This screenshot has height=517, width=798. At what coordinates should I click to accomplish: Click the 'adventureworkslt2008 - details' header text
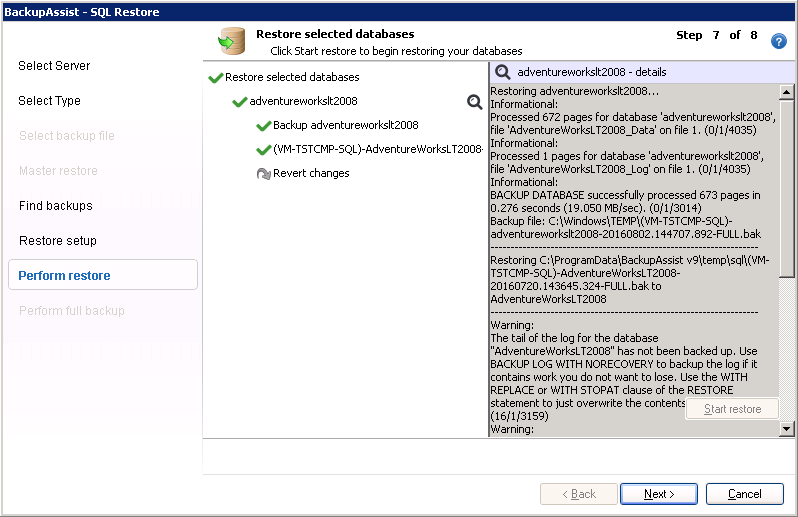click(x=591, y=72)
